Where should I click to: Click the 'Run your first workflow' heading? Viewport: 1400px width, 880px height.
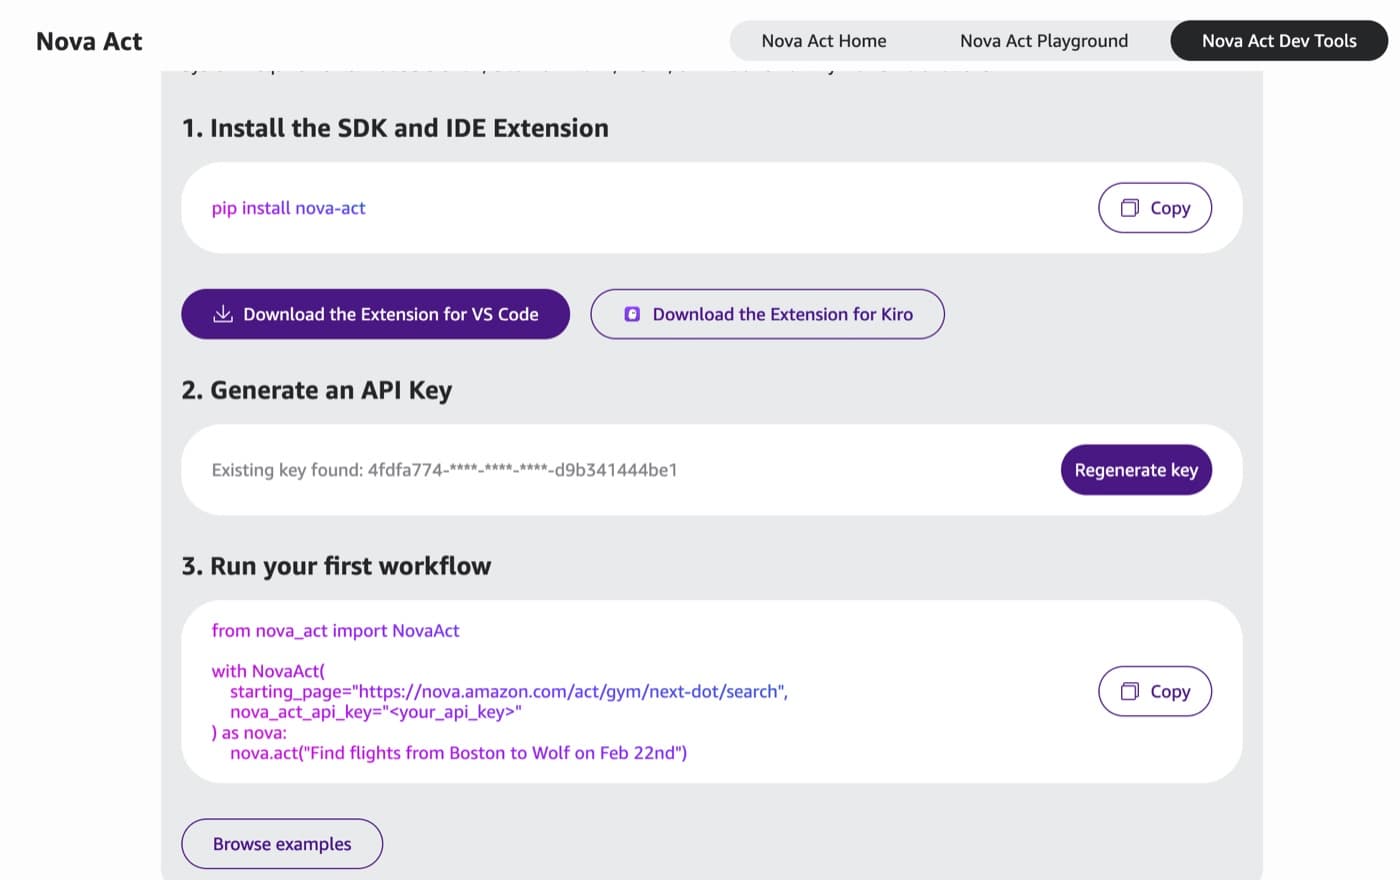pyautogui.click(x=336, y=566)
